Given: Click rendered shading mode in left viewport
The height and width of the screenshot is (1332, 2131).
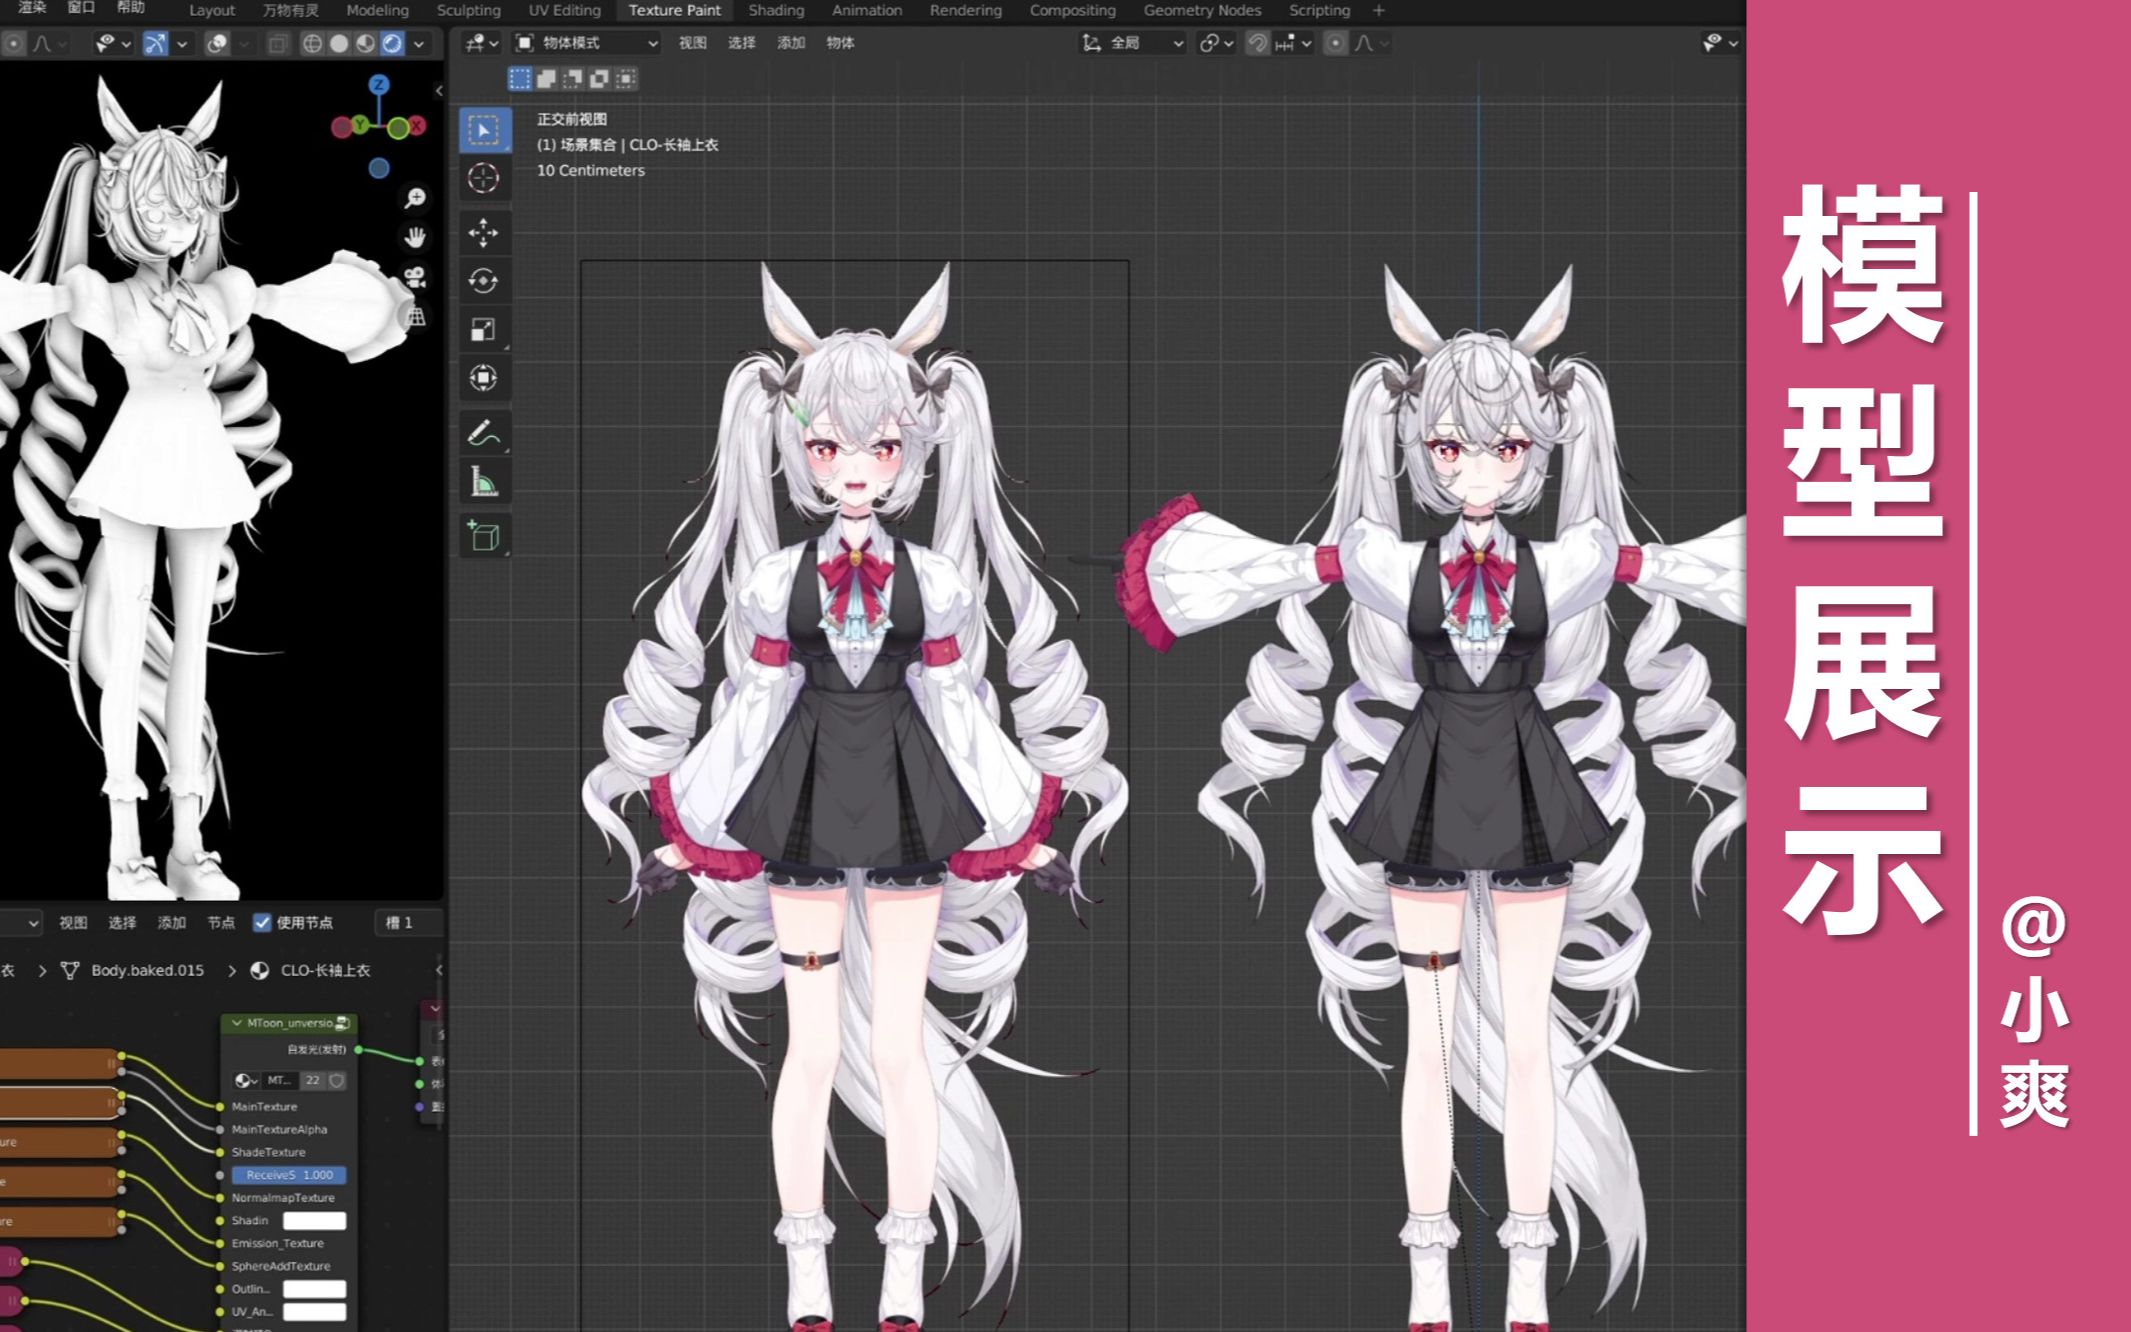Looking at the screenshot, I should (x=392, y=44).
